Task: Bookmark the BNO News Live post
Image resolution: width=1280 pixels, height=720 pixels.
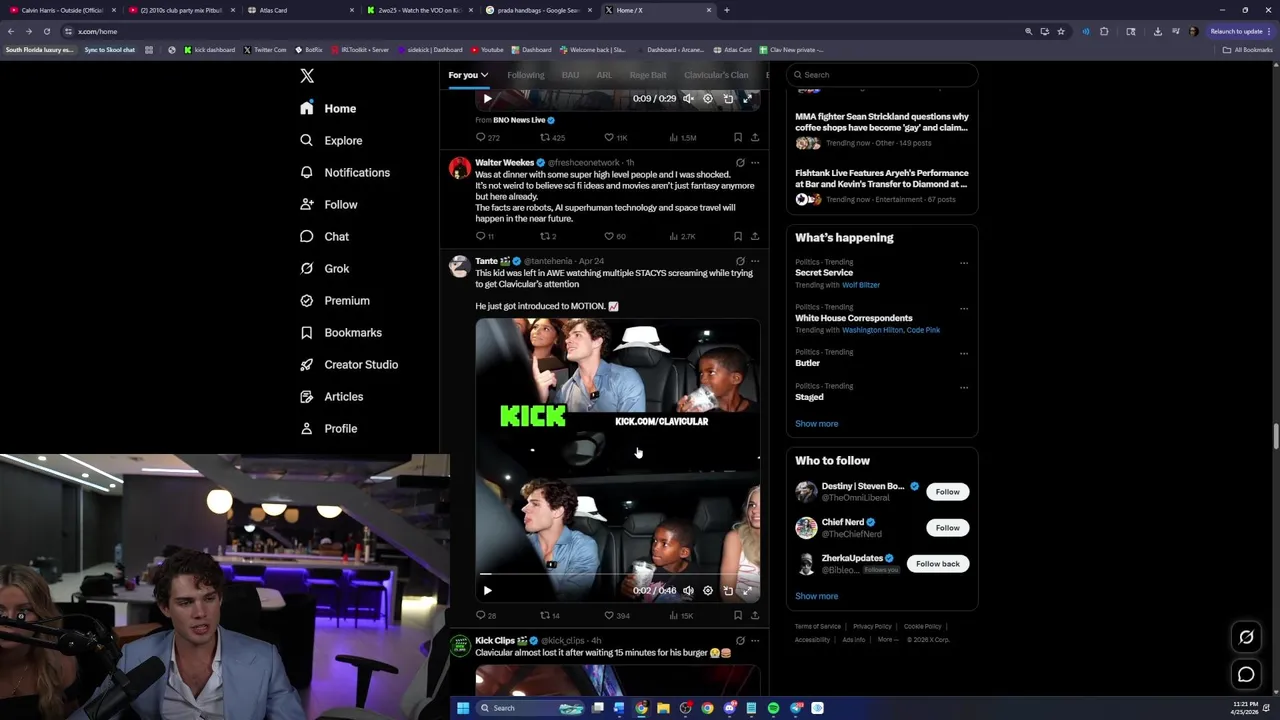Action: 738,137
